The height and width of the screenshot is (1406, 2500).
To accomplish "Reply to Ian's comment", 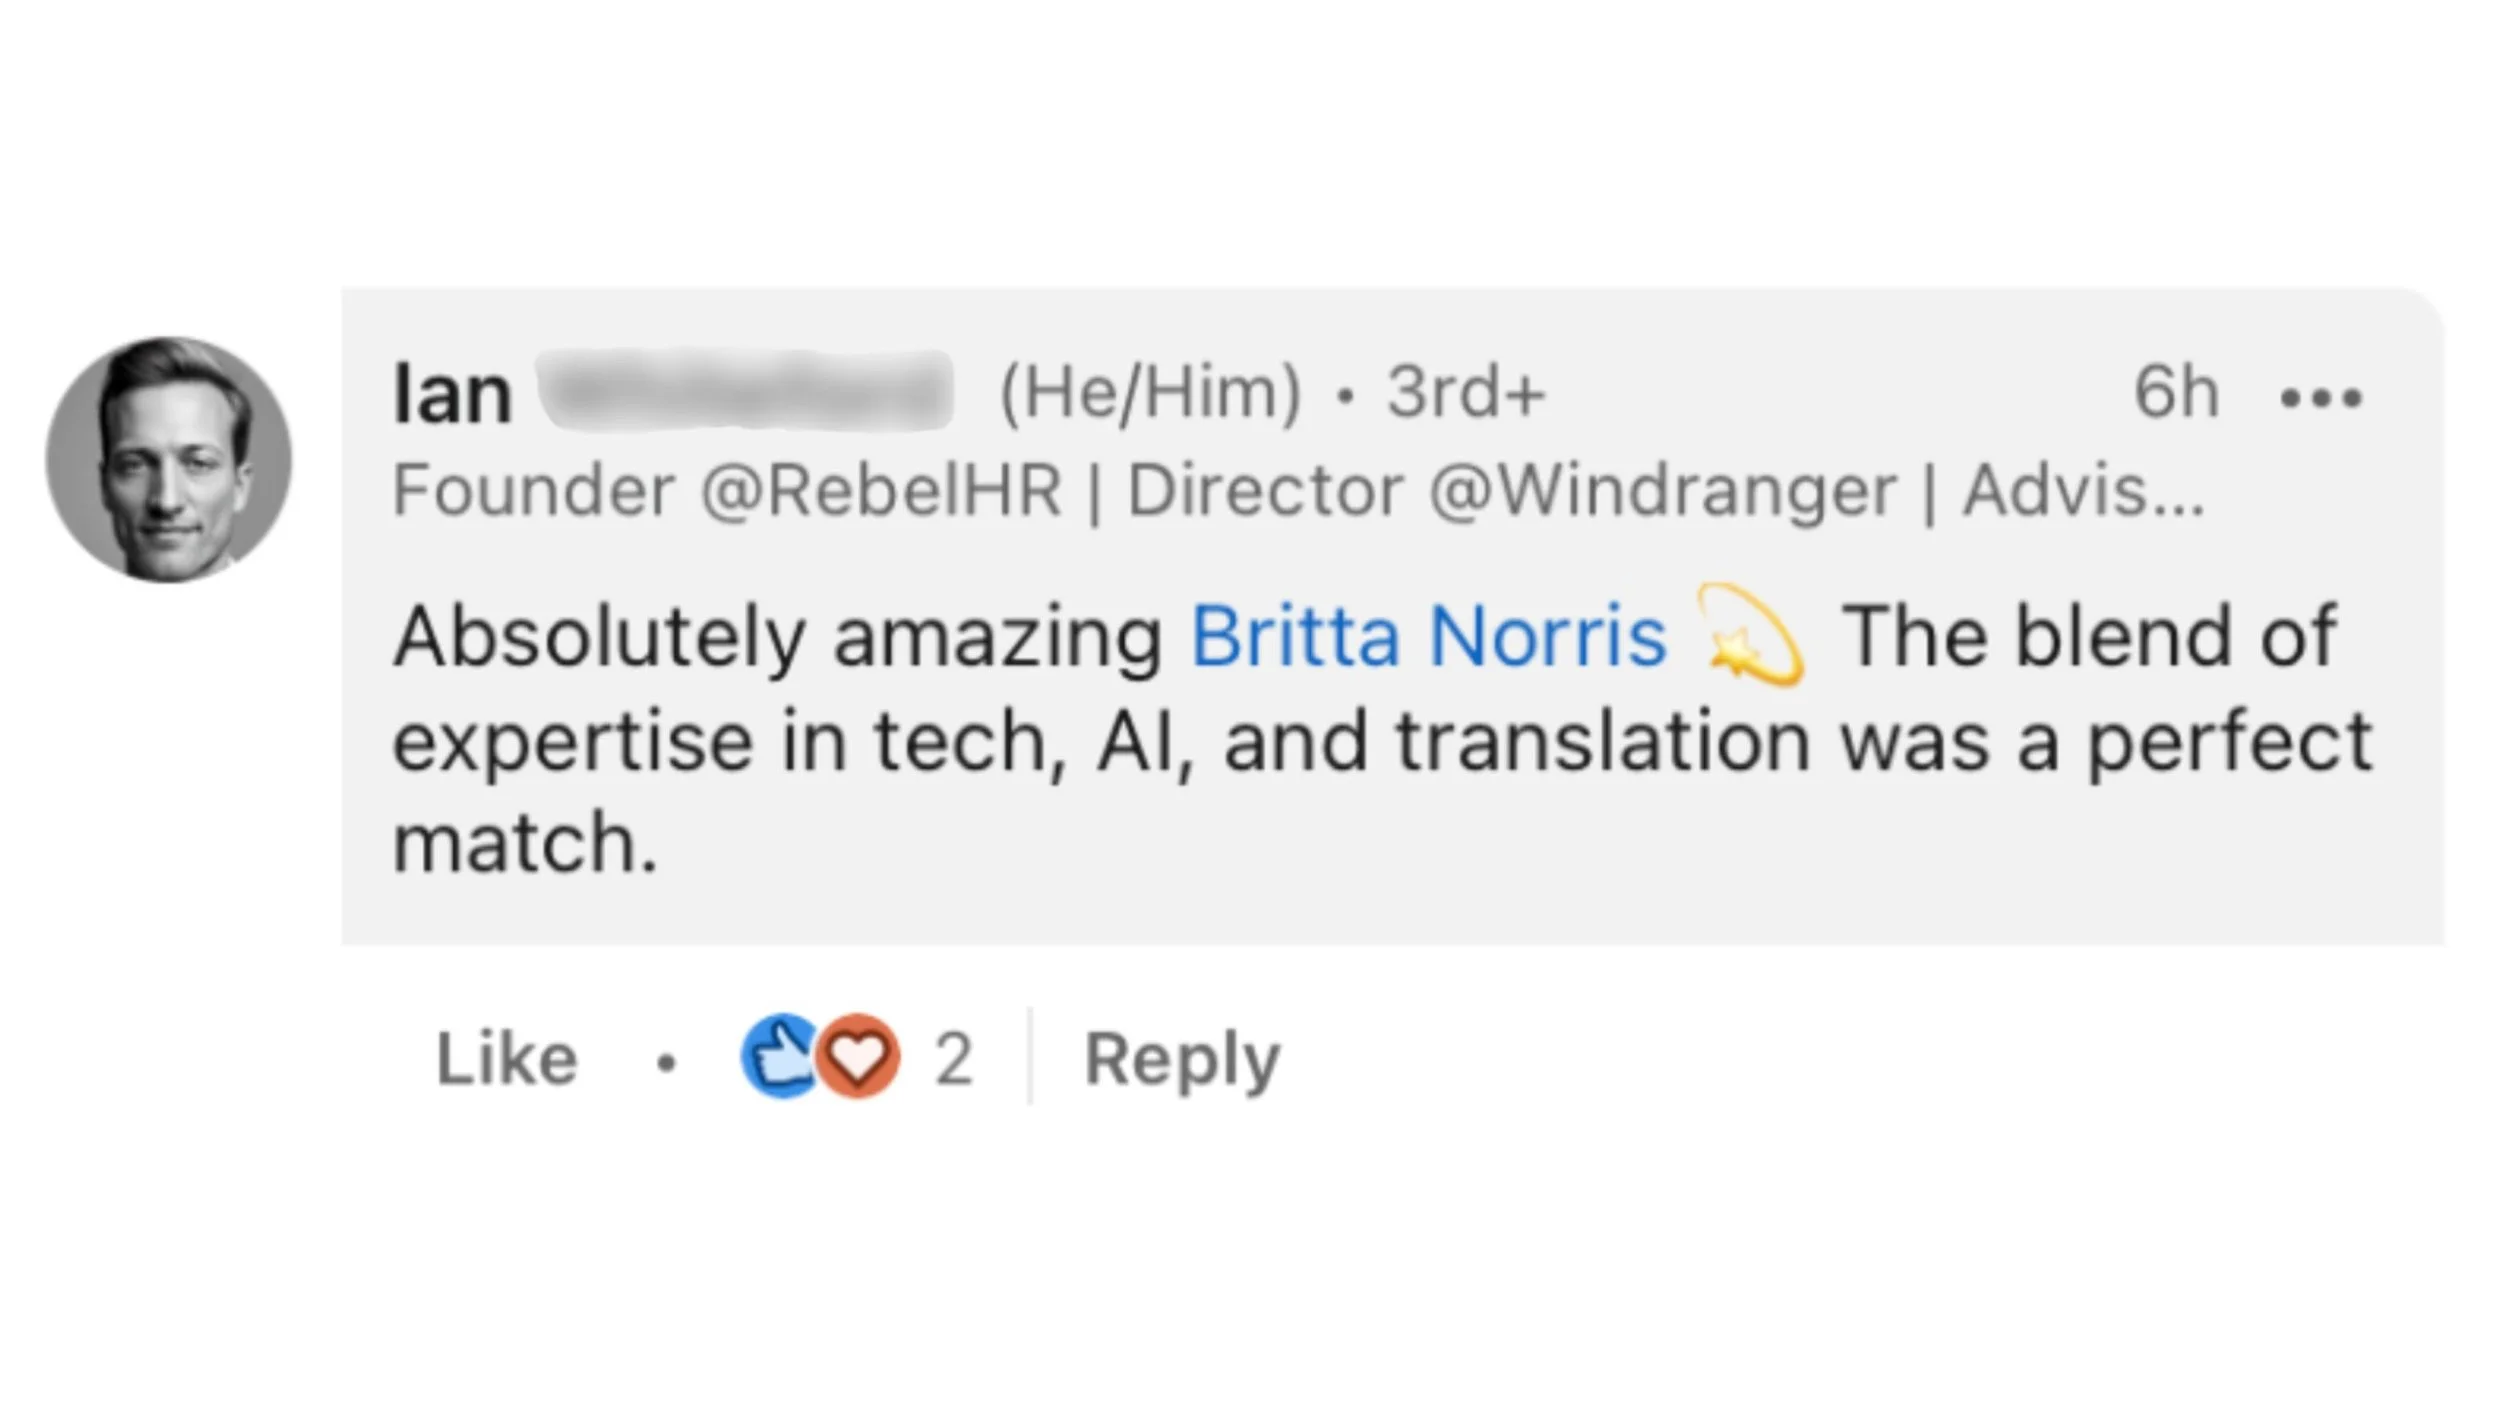I will (x=1182, y=1060).
